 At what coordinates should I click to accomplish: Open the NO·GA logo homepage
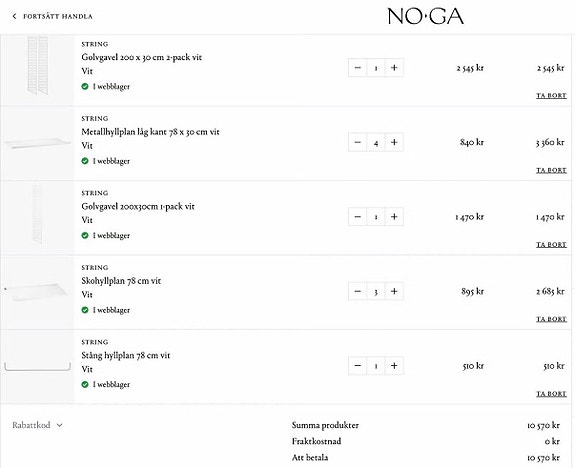coord(425,17)
